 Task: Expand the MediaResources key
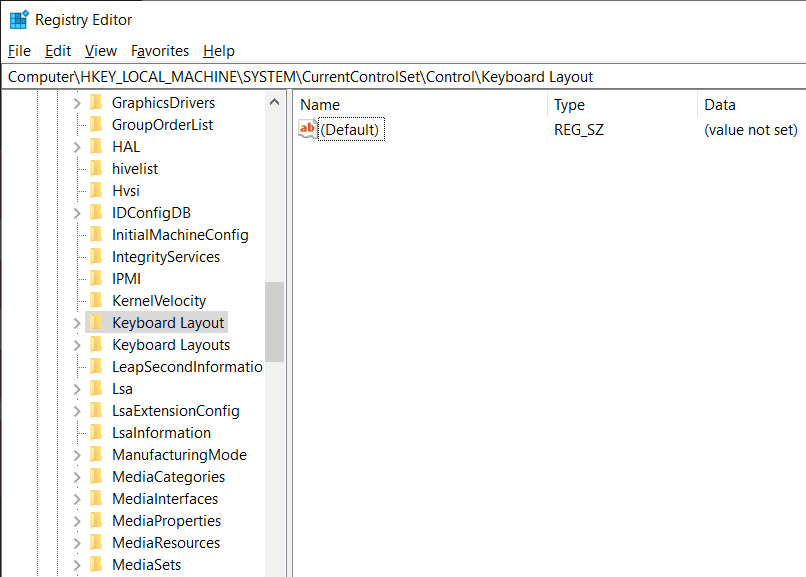pyautogui.click(x=77, y=543)
